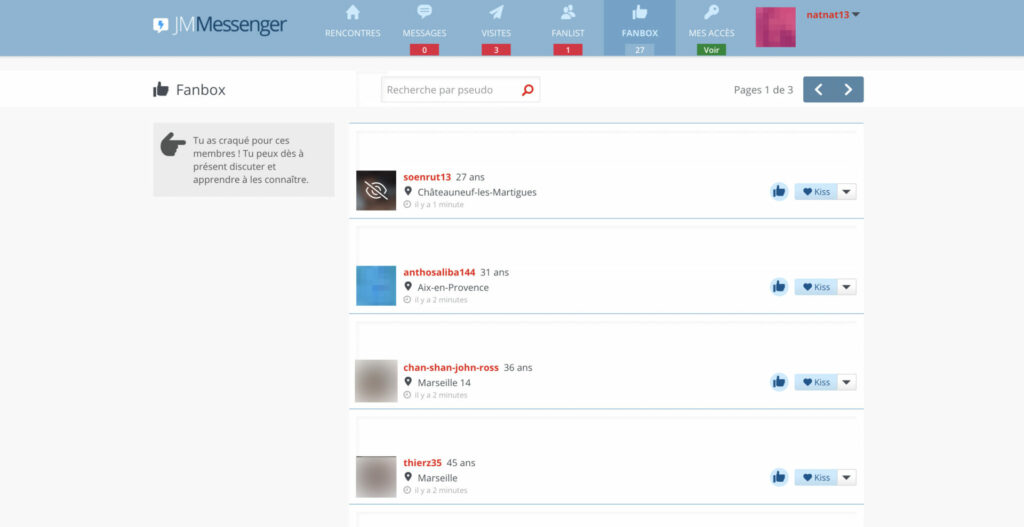
Task: Expand the natnat13 account dropdown
Action: [x=856, y=14]
